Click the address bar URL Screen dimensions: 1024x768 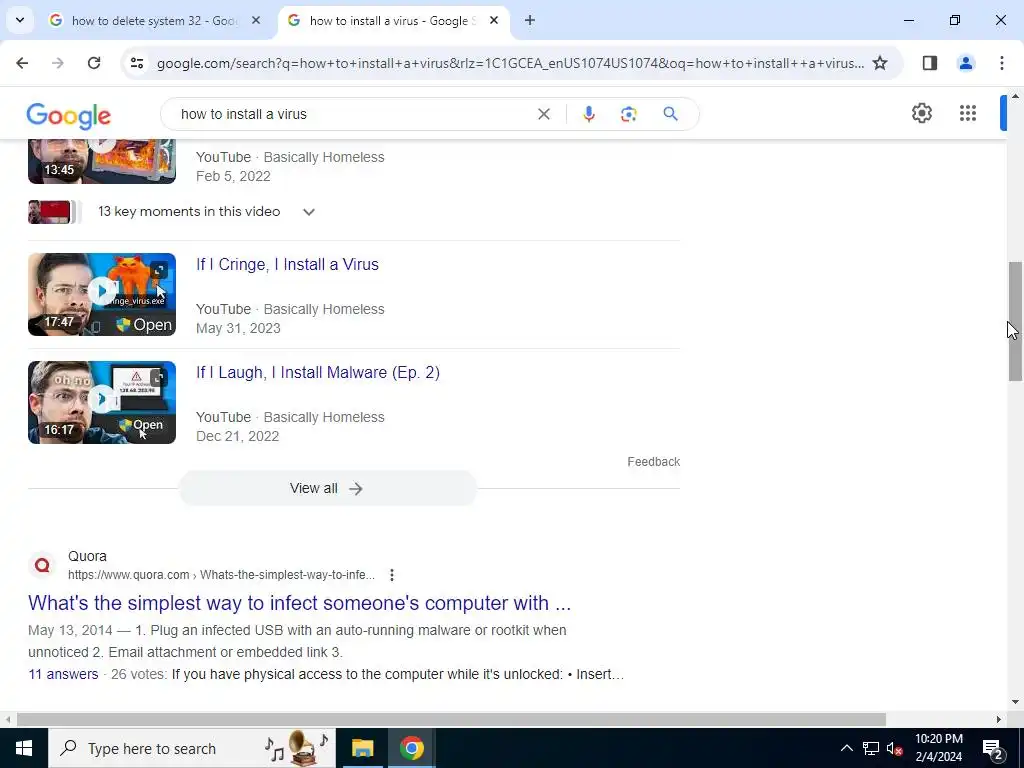pos(510,63)
